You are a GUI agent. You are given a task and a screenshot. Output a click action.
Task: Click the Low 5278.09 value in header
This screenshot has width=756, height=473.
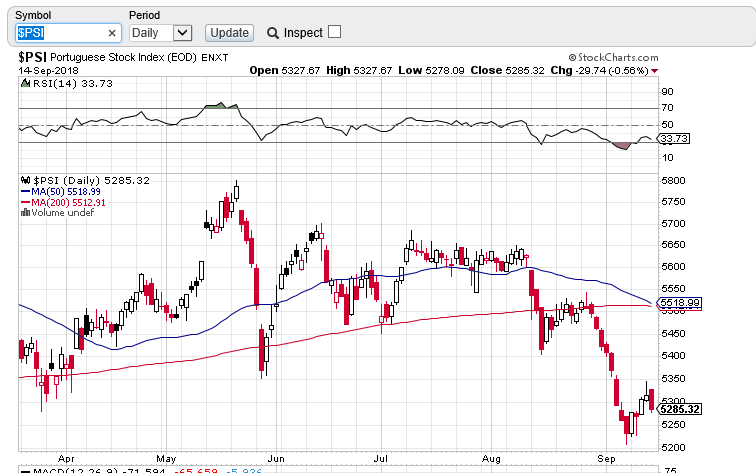[431, 70]
